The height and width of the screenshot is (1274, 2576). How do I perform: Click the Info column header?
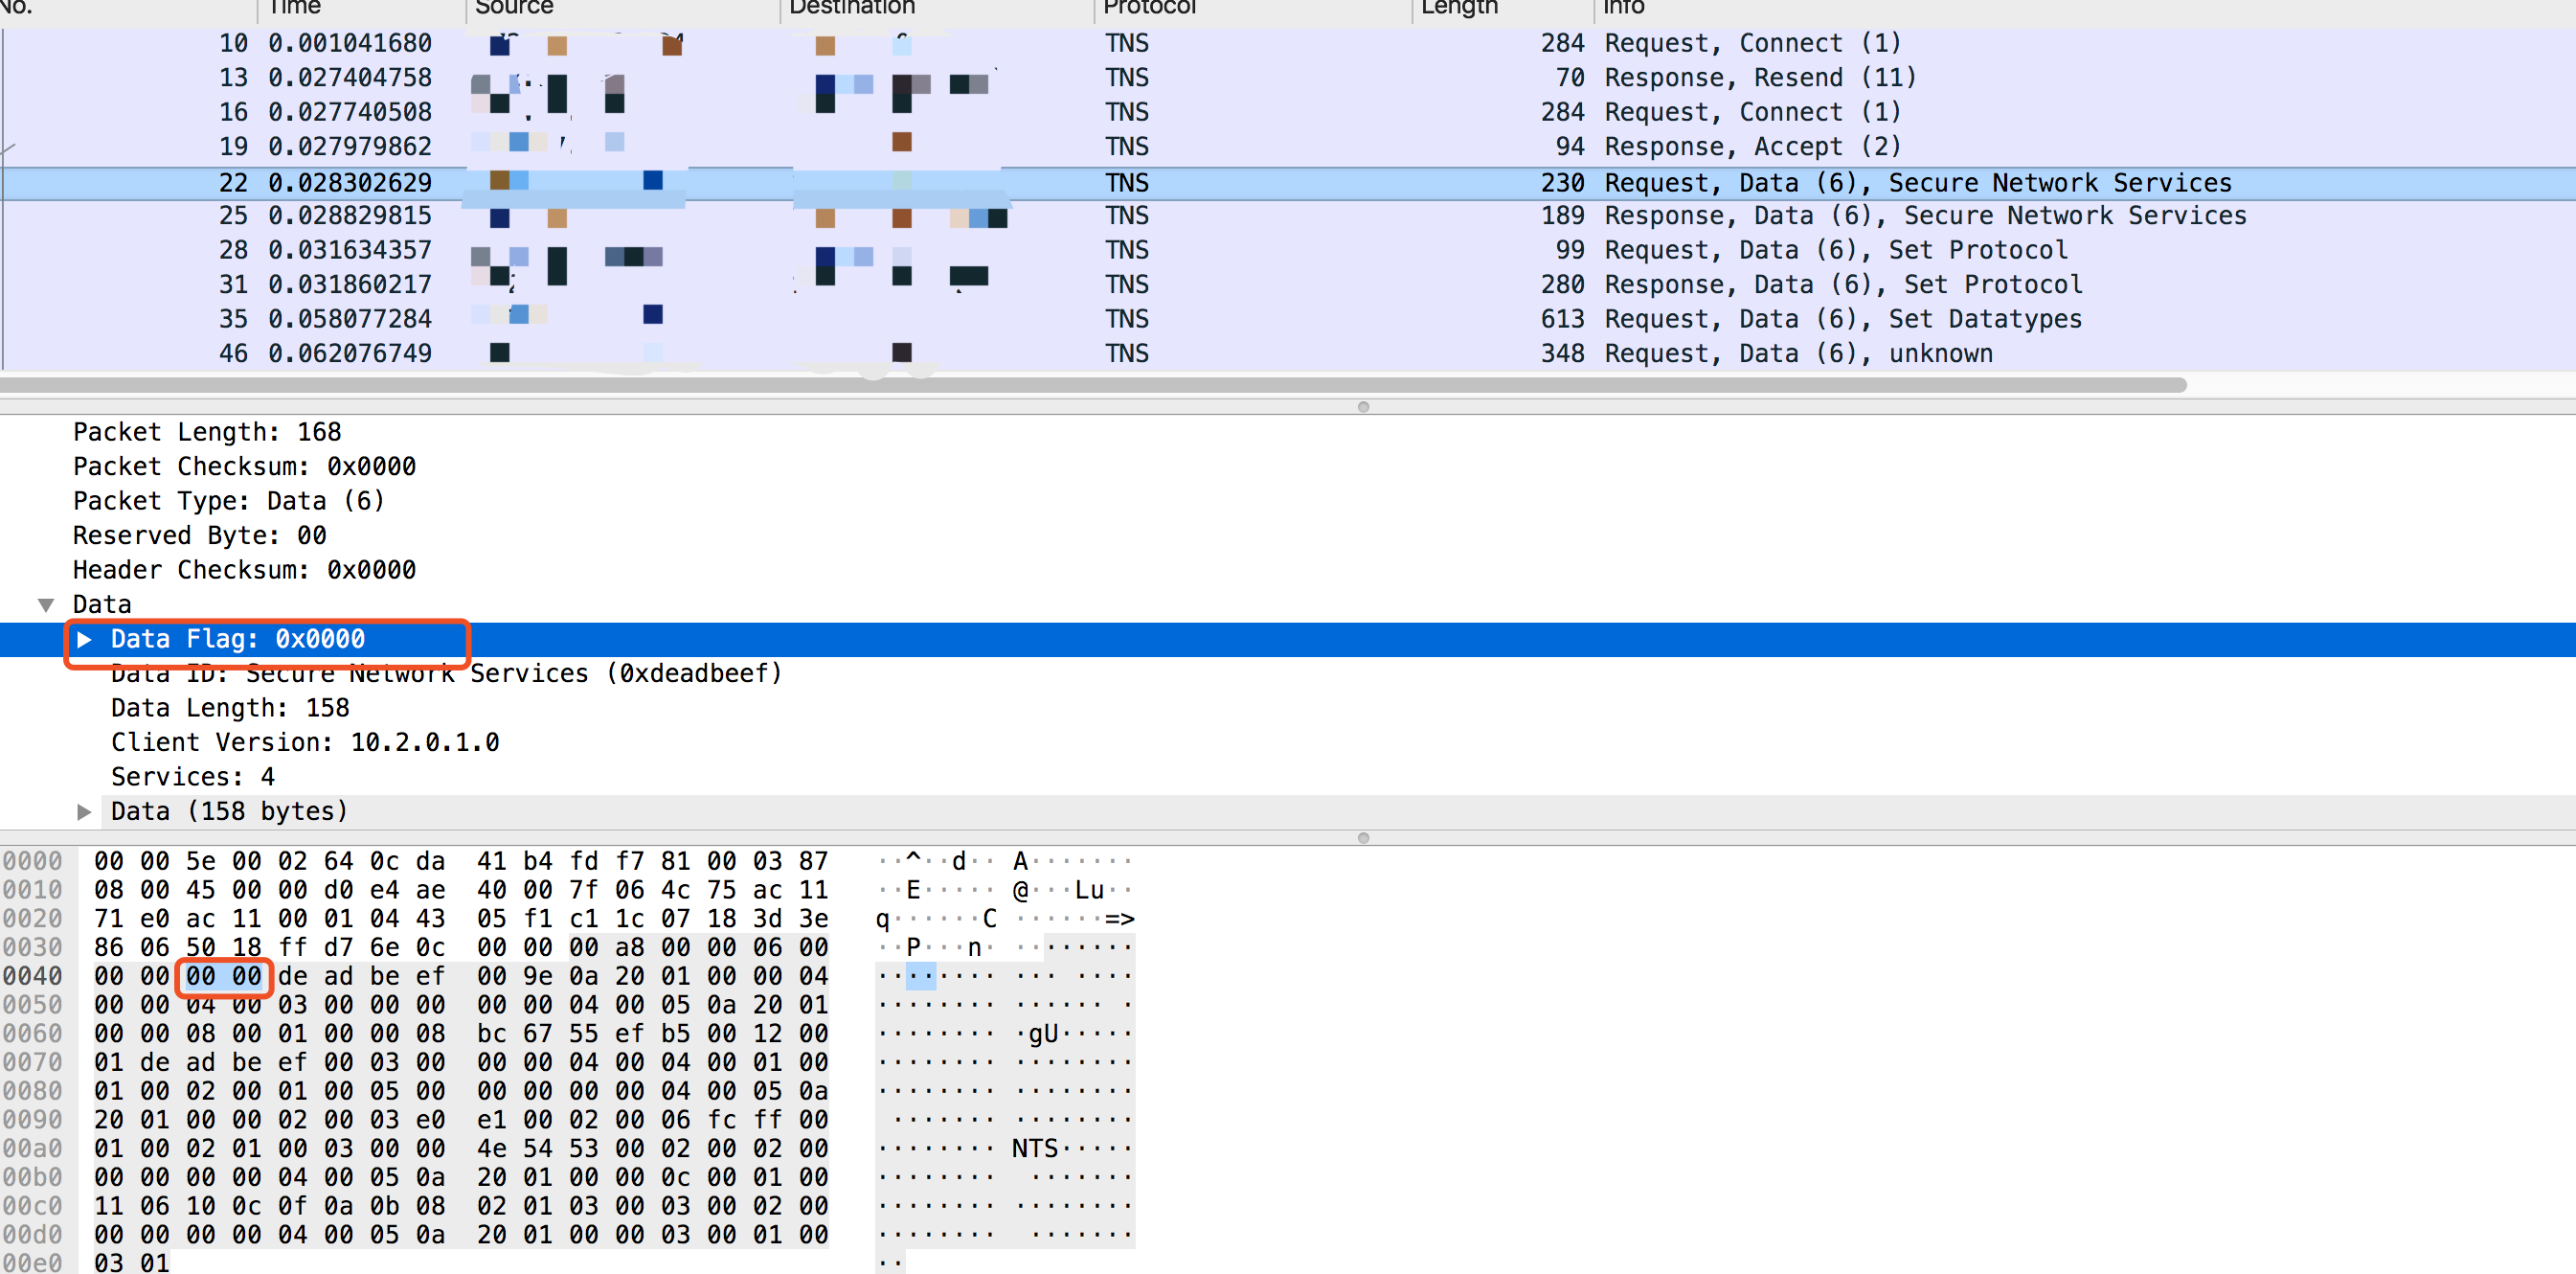click(x=1623, y=8)
